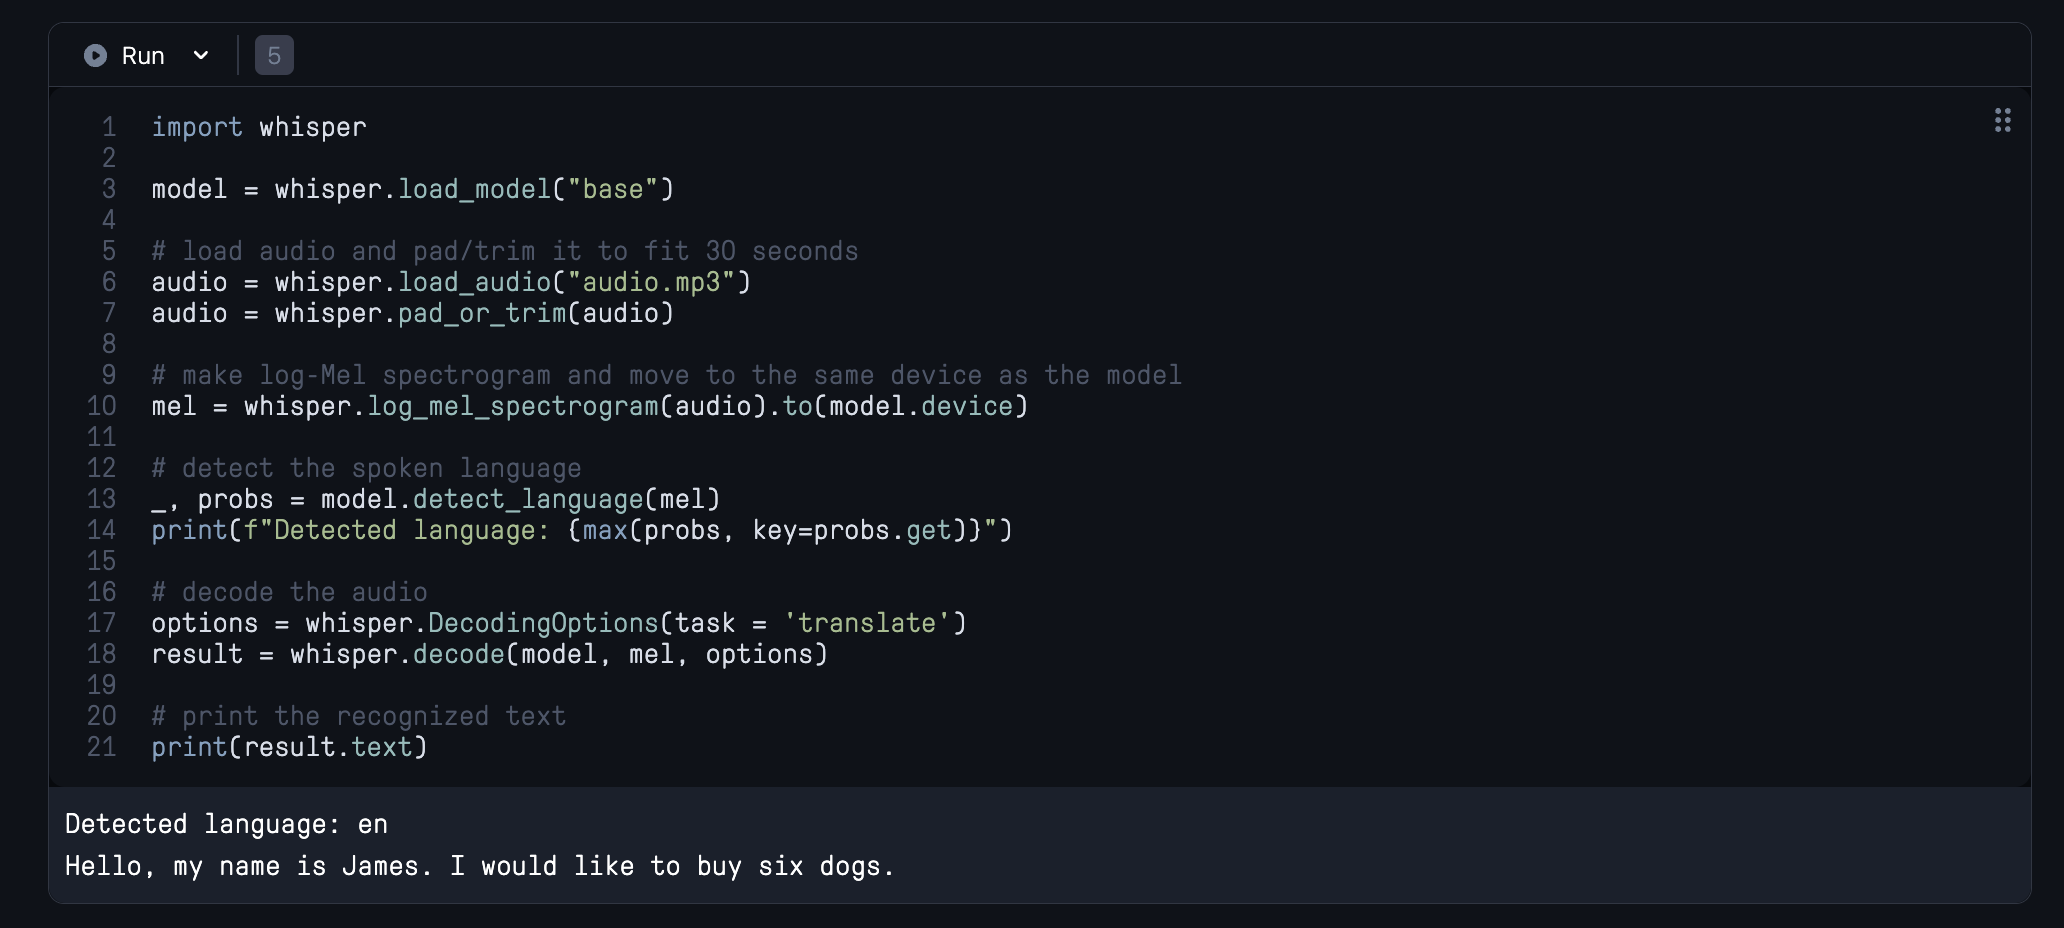The image size is (2064, 928).
Task: Click the "Hello, my name is James" output
Action: [x=479, y=866]
